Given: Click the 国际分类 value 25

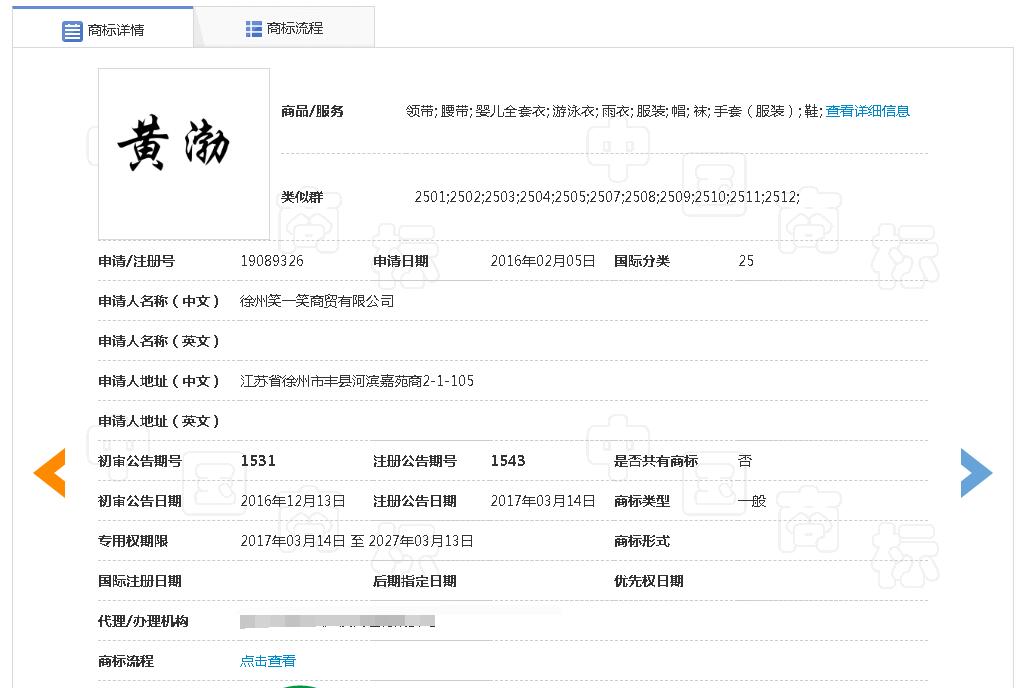Looking at the screenshot, I should point(746,261).
